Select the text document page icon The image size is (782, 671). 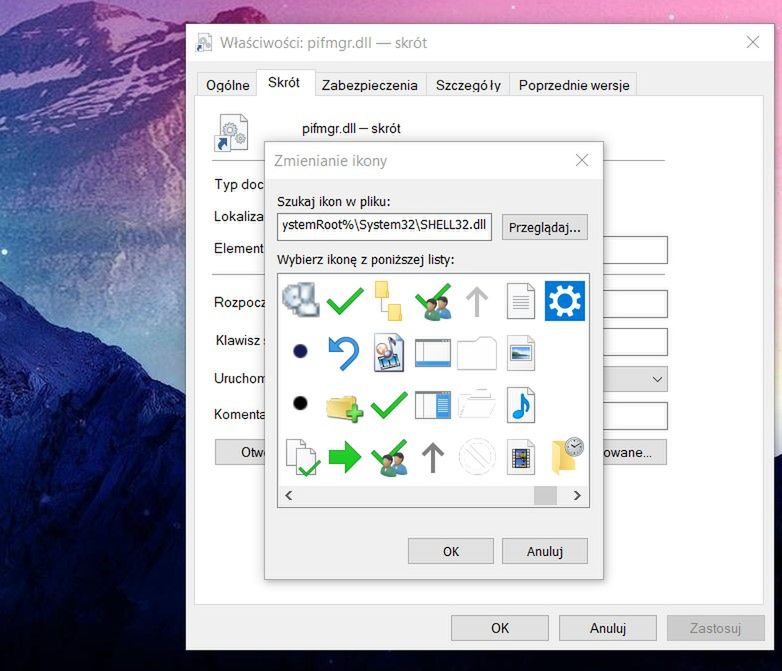pyautogui.click(x=521, y=301)
